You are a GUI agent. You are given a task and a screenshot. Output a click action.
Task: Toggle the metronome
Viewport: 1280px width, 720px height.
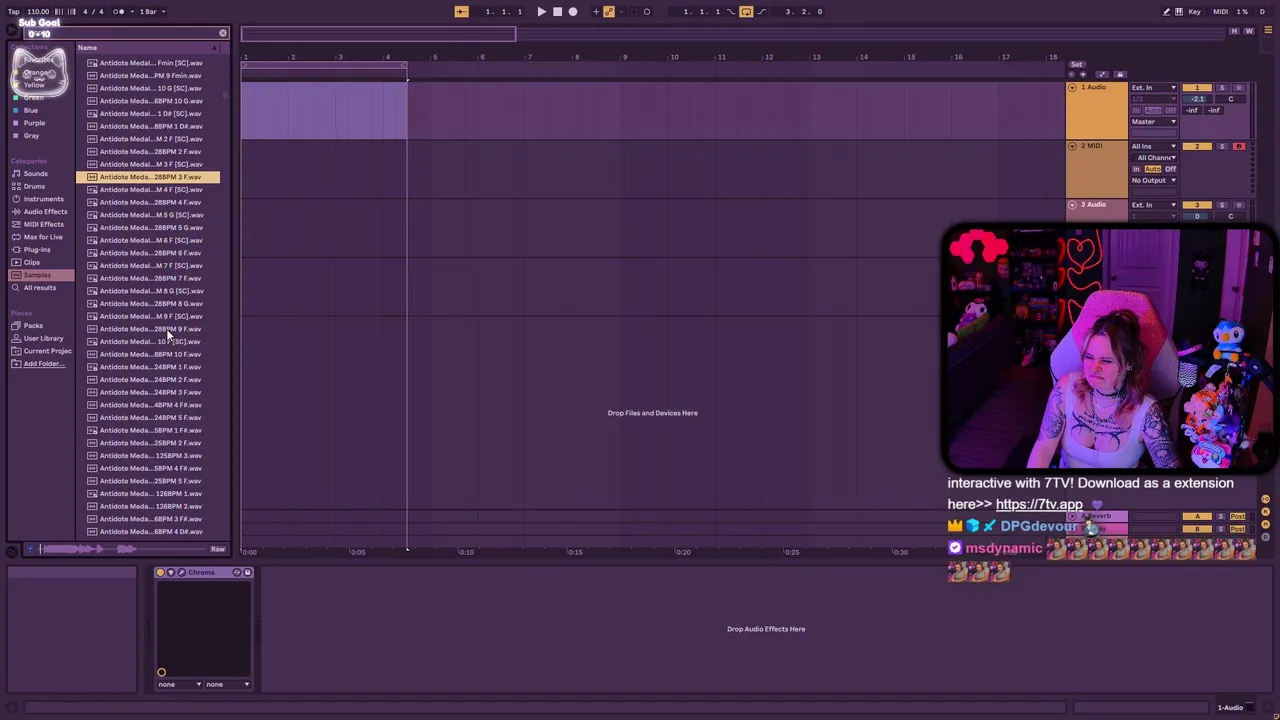[x=117, y=12]
